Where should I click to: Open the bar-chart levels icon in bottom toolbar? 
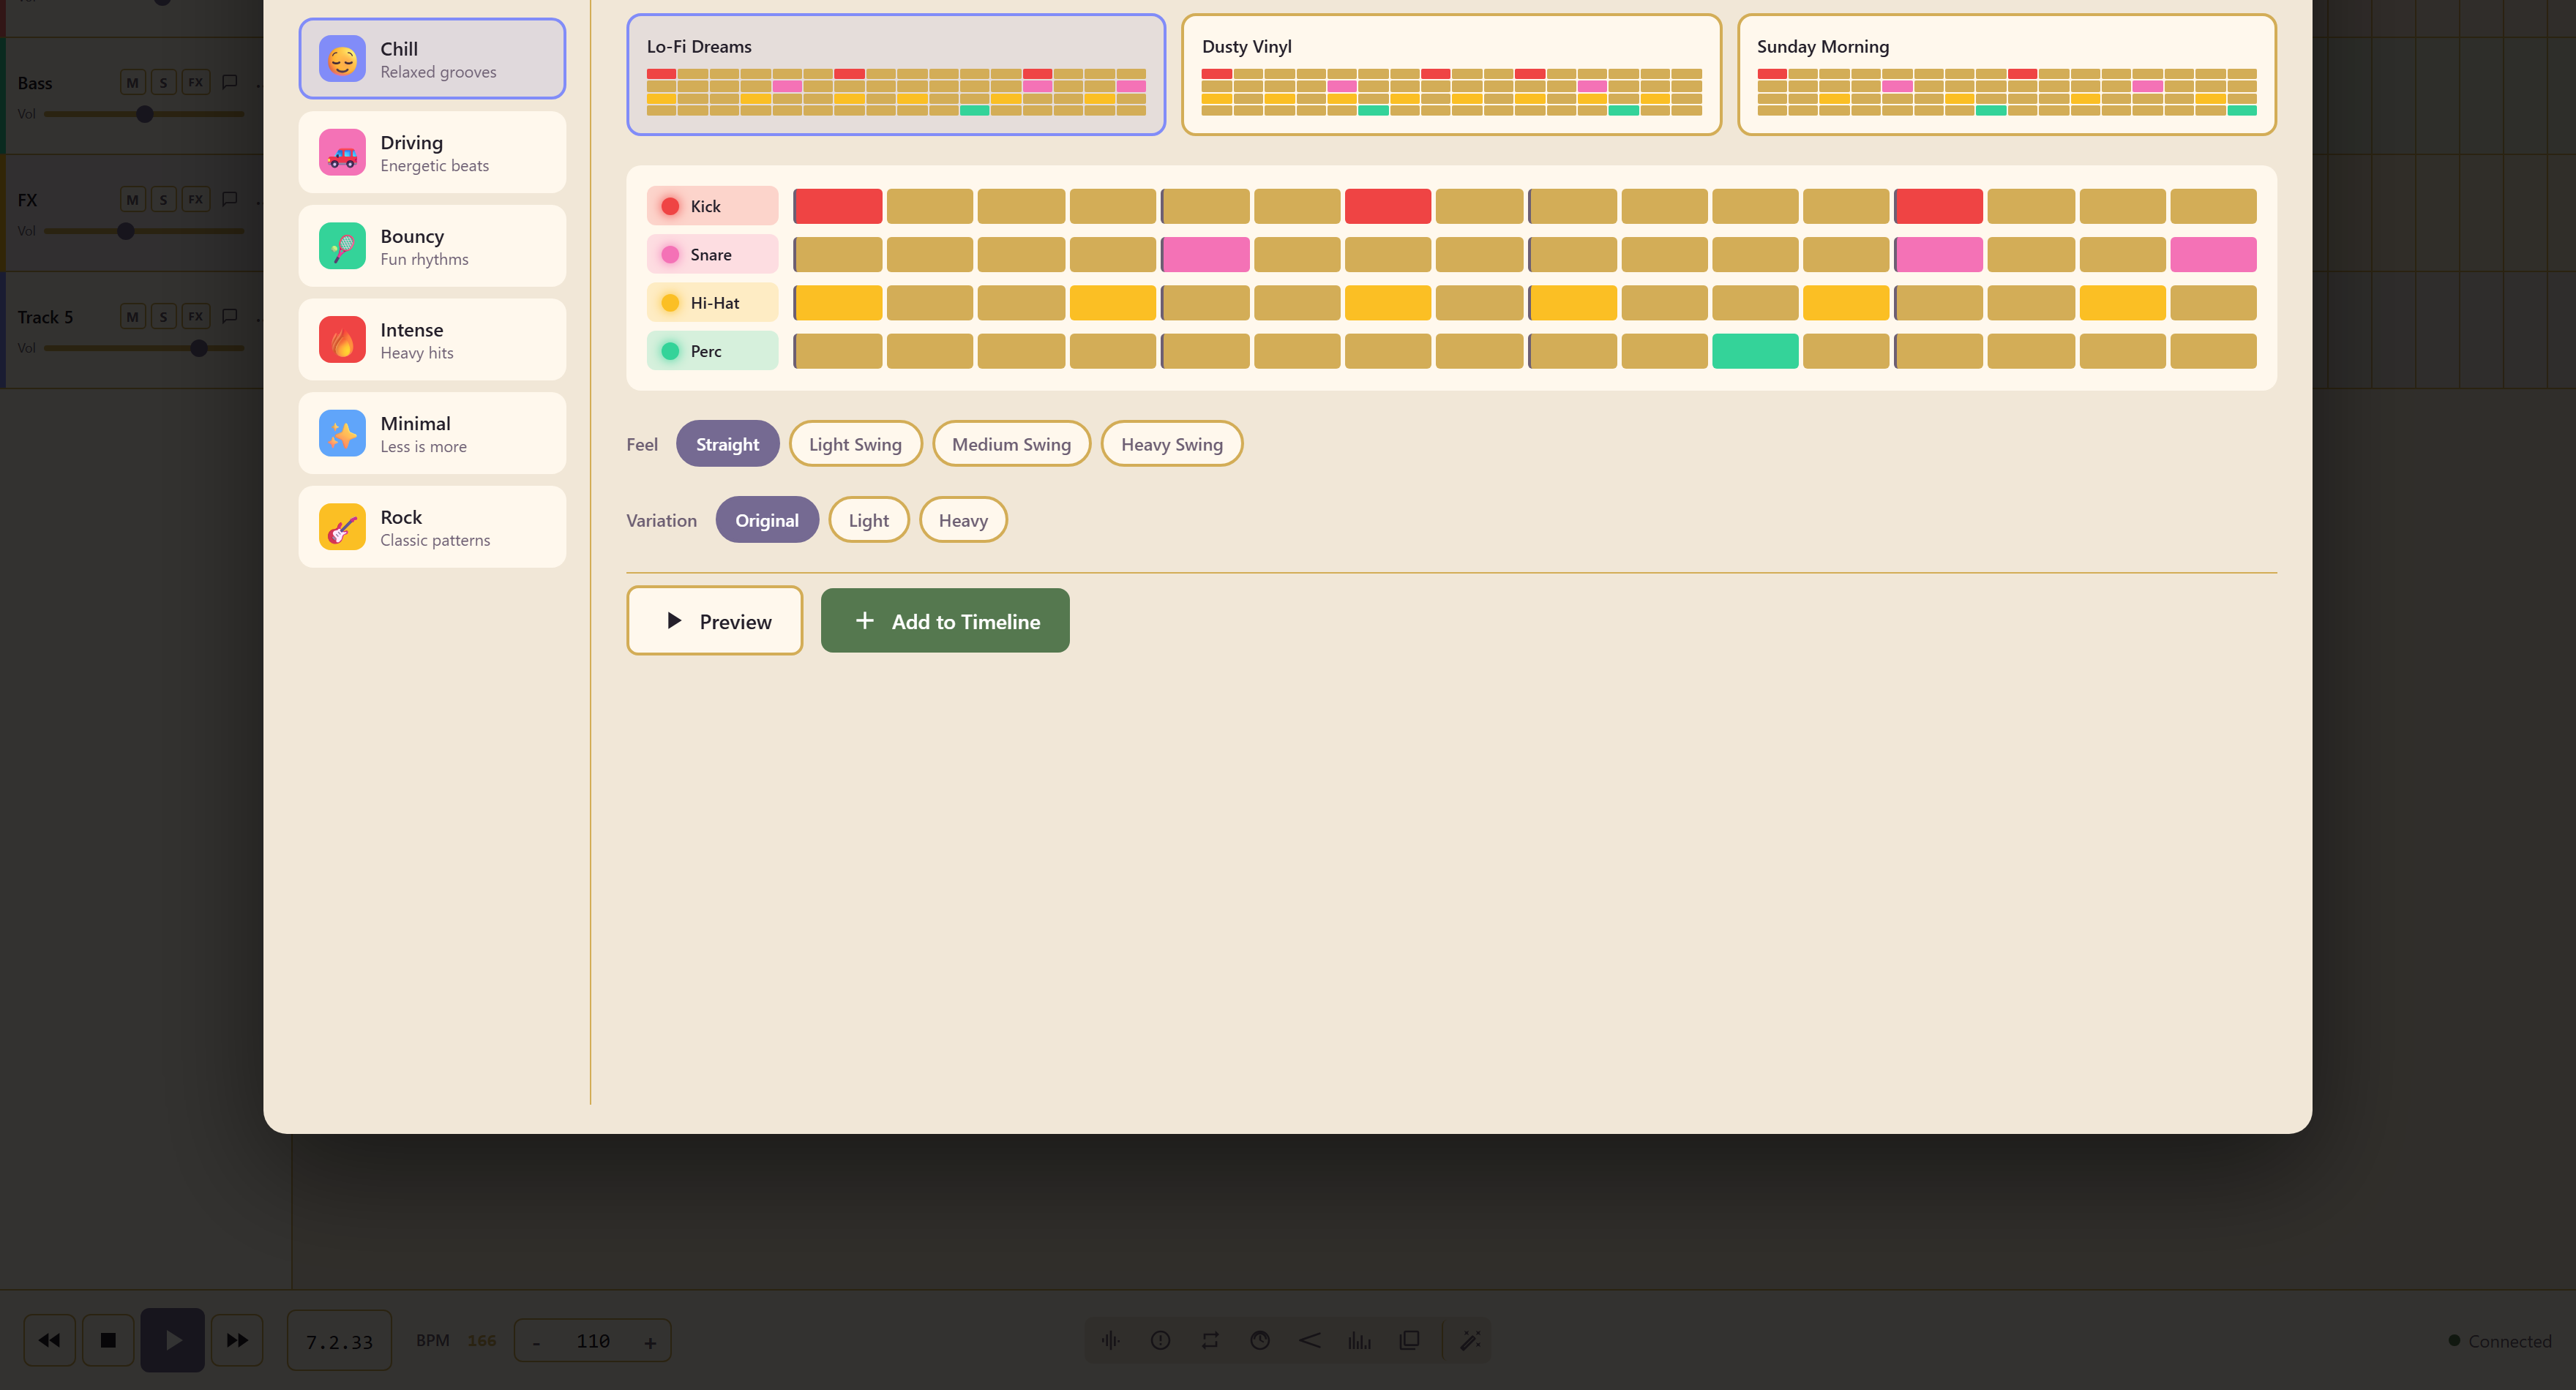(1359, 1340)
